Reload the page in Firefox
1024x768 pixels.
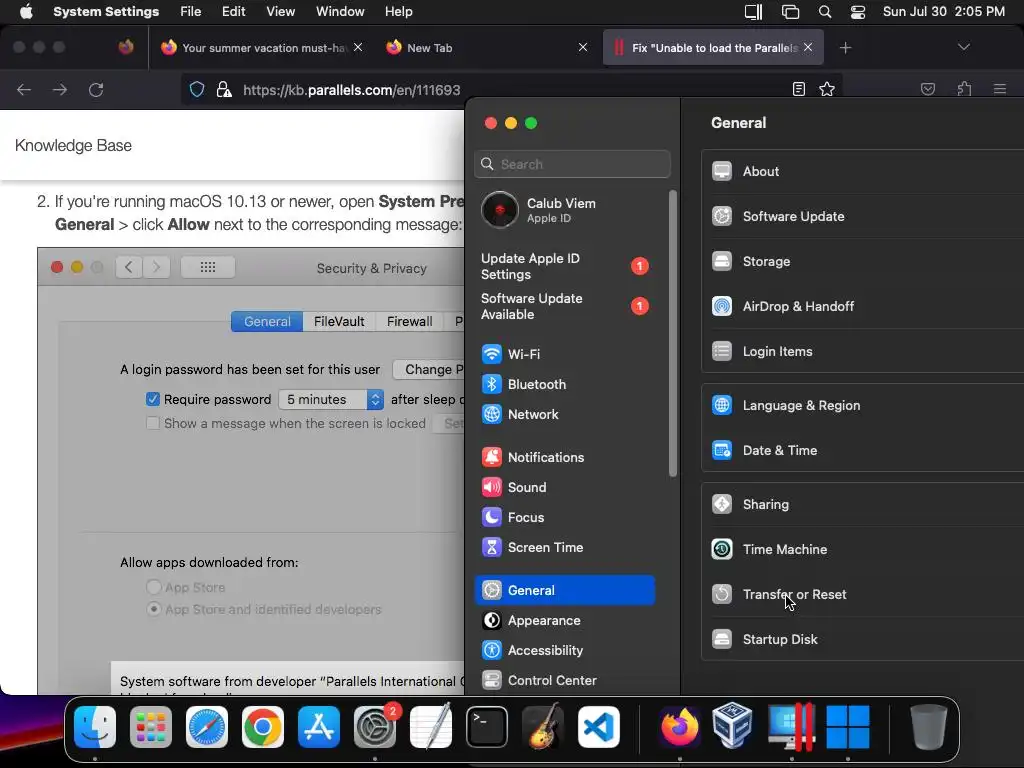[96, 89]
